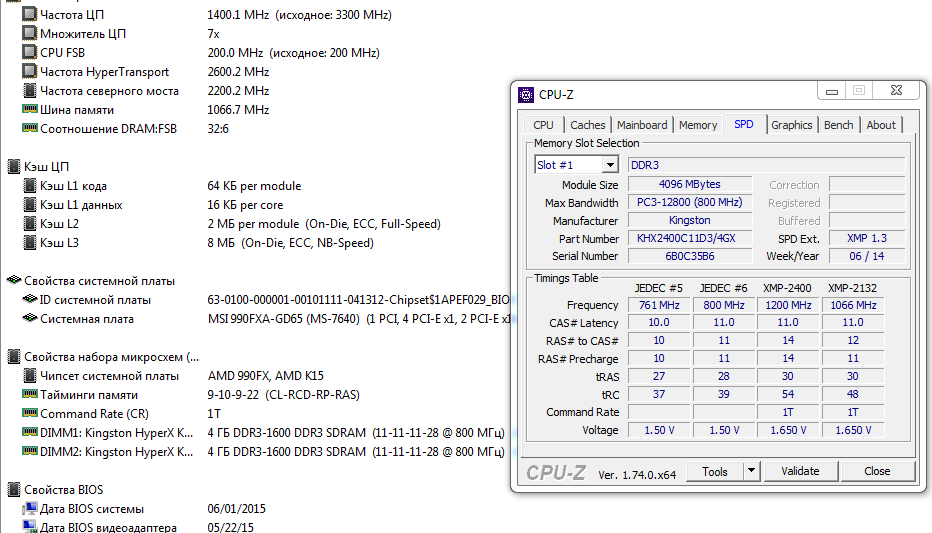Click the XMP-2132 voltage cell 1.650 V
The height and width of the screenshot is (533, 932).
(854, 430)
